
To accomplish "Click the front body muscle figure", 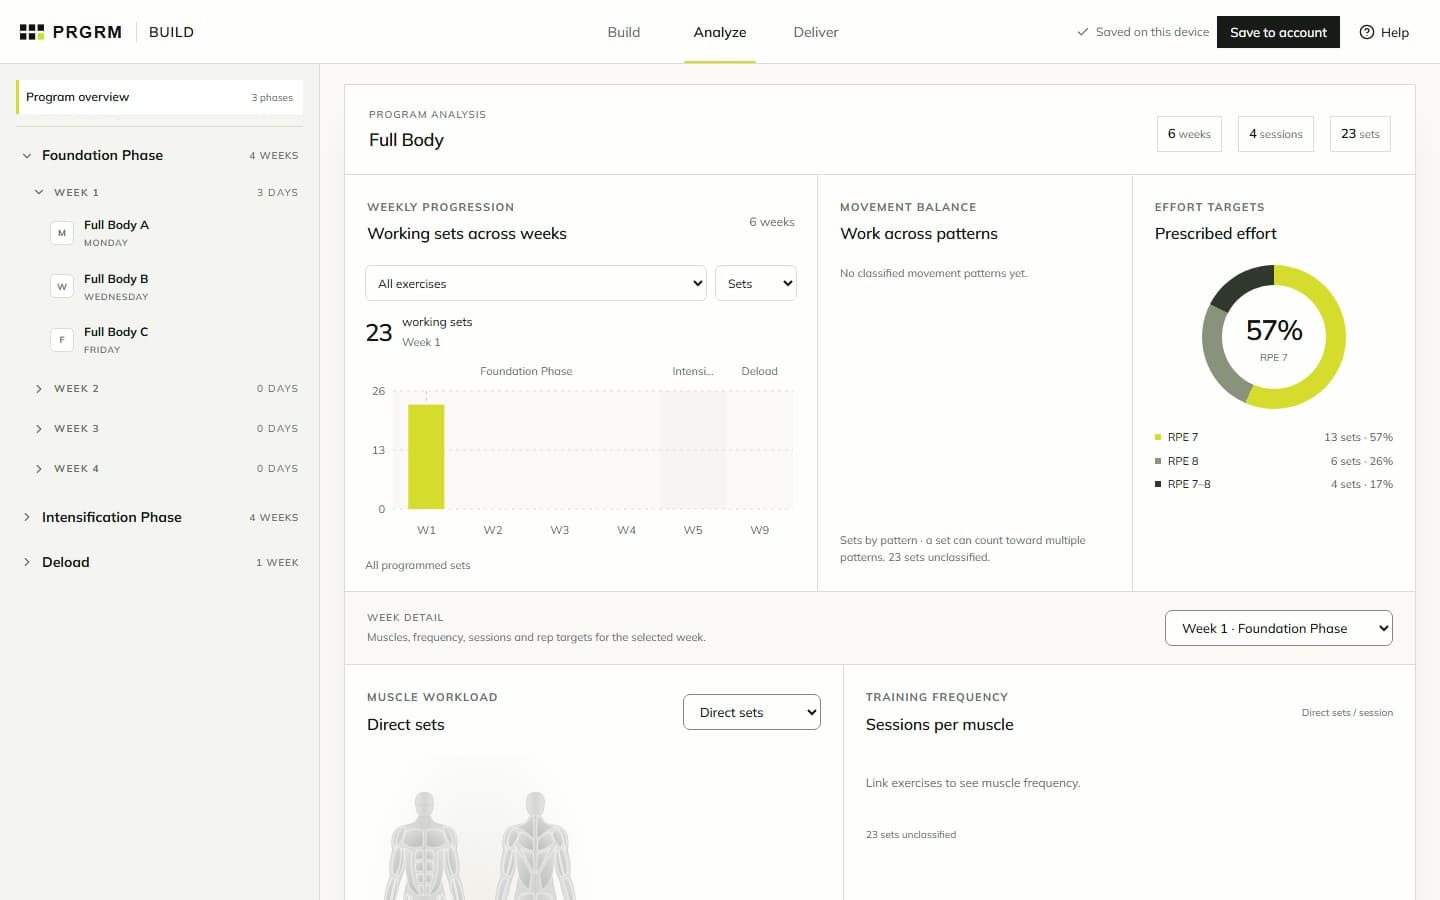I will tap(425, 845).
